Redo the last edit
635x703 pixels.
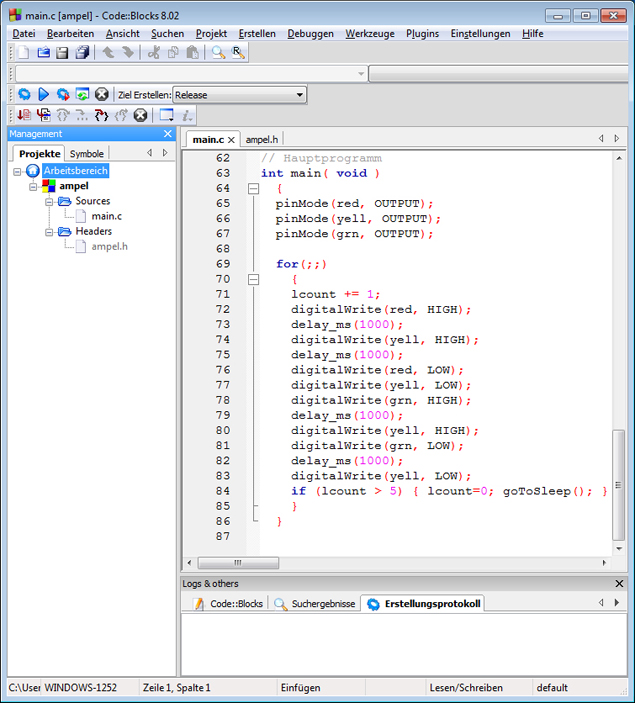coord(128,53)
